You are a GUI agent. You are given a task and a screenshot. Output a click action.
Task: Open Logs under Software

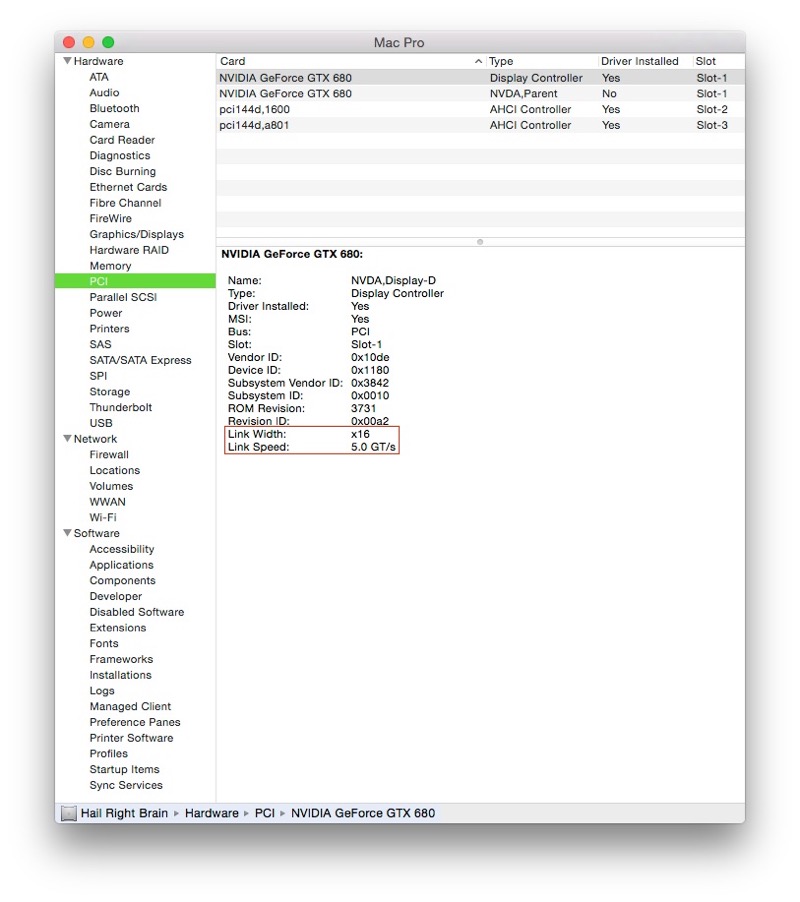click(x=102, y=691)
